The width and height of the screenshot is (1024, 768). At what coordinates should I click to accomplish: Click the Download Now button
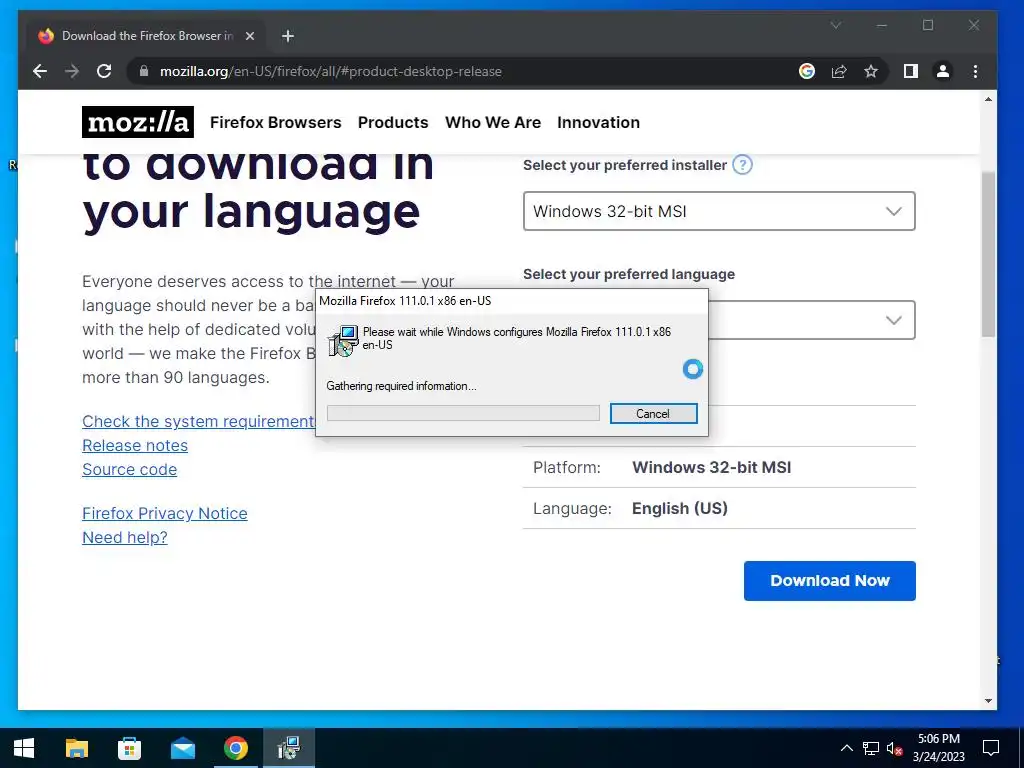pos(829,581)
